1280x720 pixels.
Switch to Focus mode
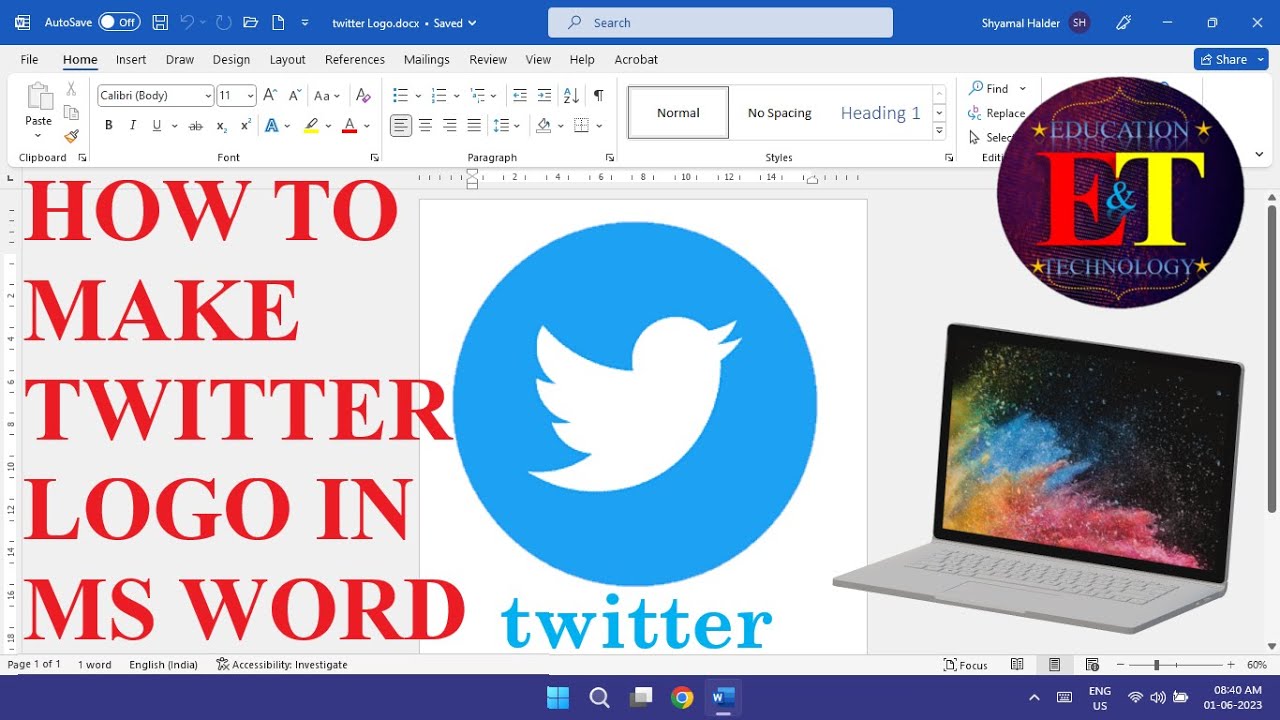coord(966,665)
